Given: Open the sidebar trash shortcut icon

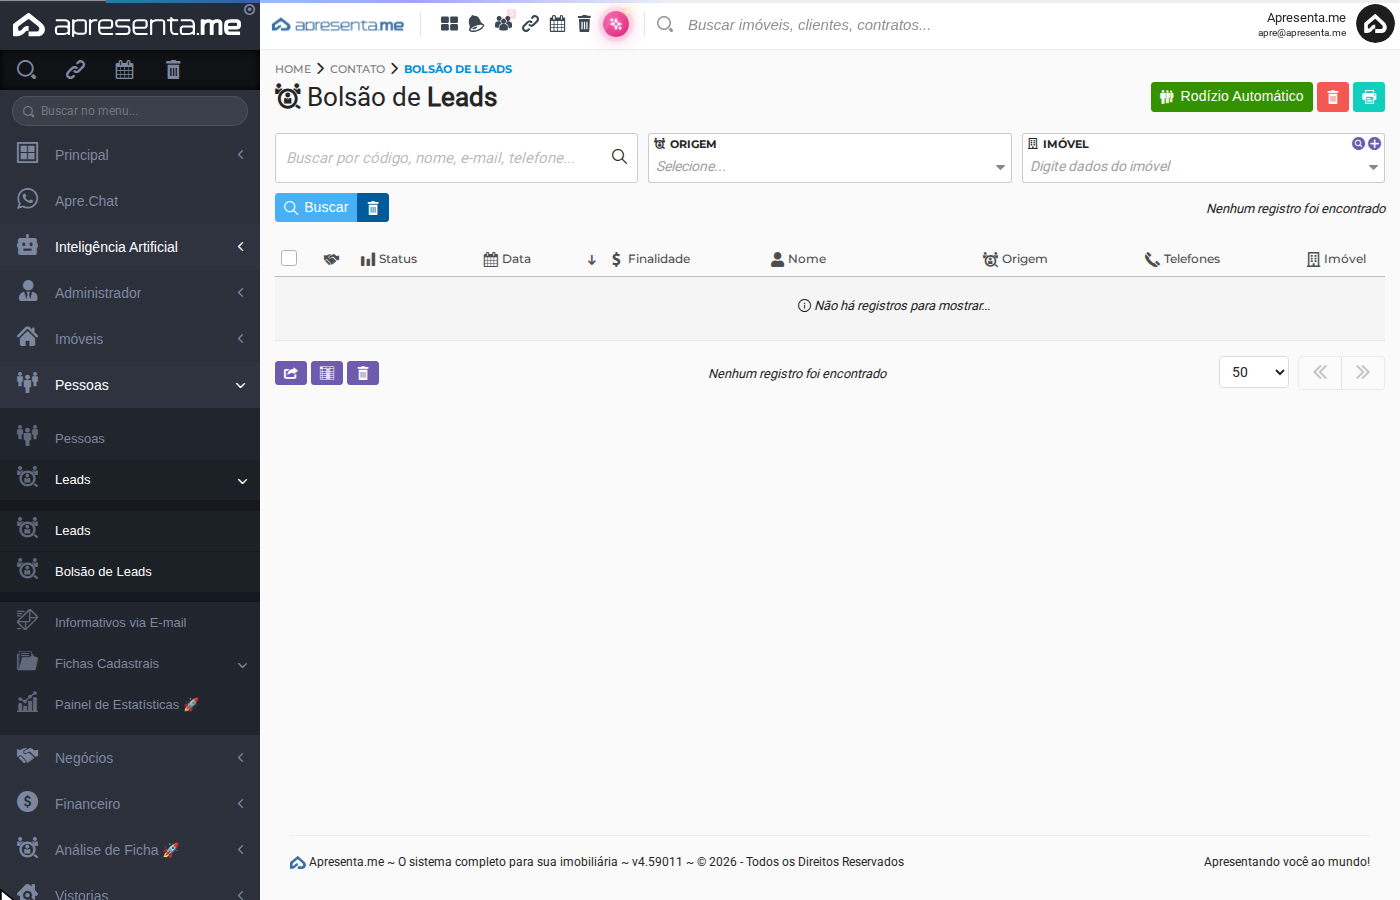Looking at the screenshot, I should [x=173, y=69].
